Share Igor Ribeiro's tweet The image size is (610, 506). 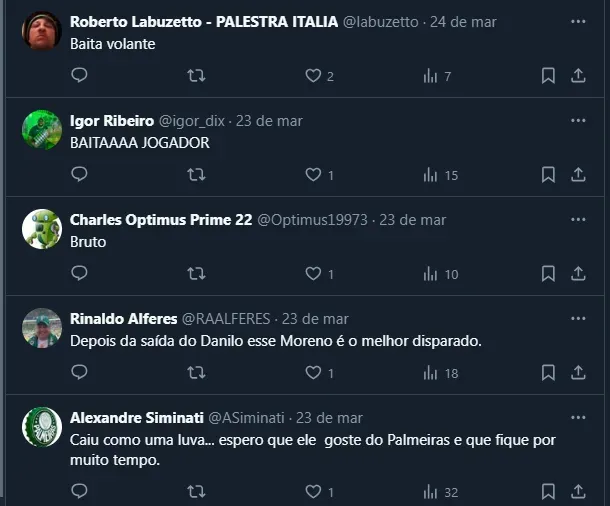578,175
